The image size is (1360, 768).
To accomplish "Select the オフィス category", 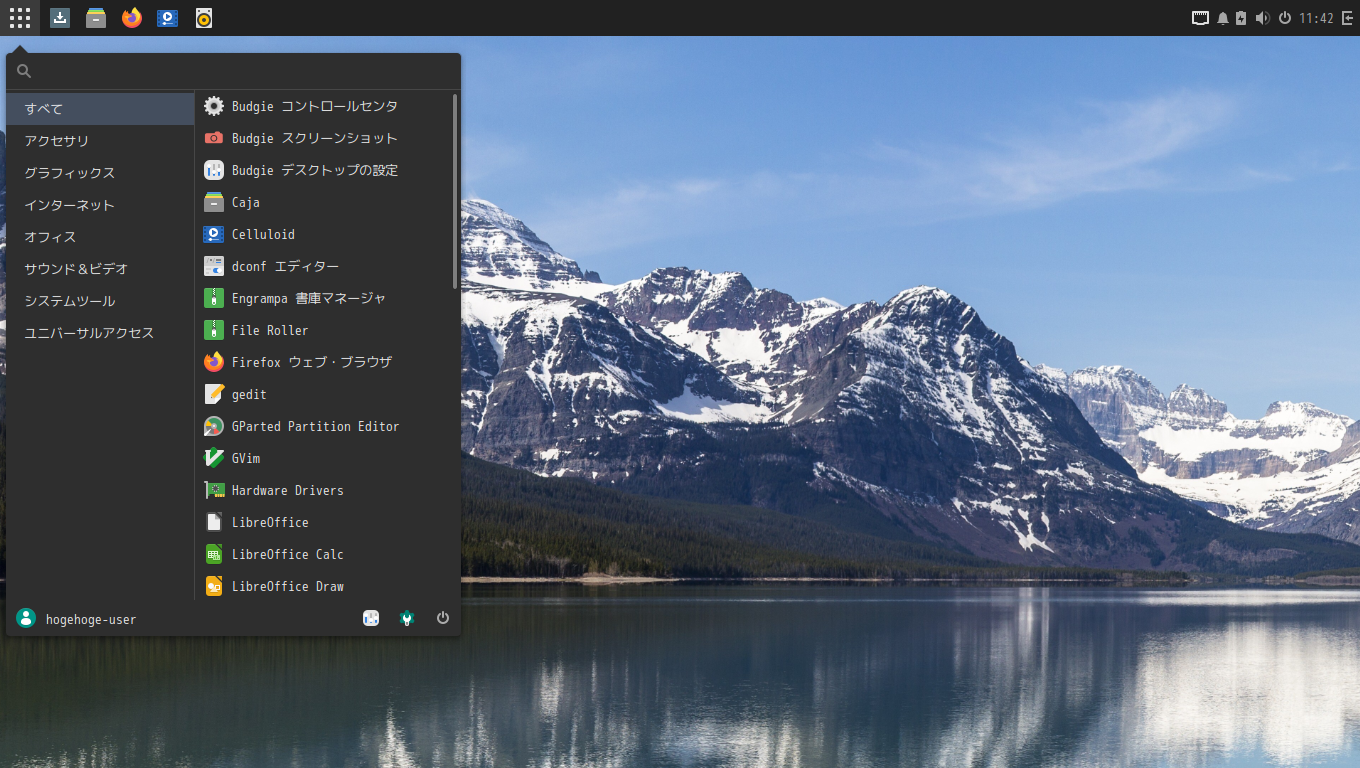I will point(45,236).
